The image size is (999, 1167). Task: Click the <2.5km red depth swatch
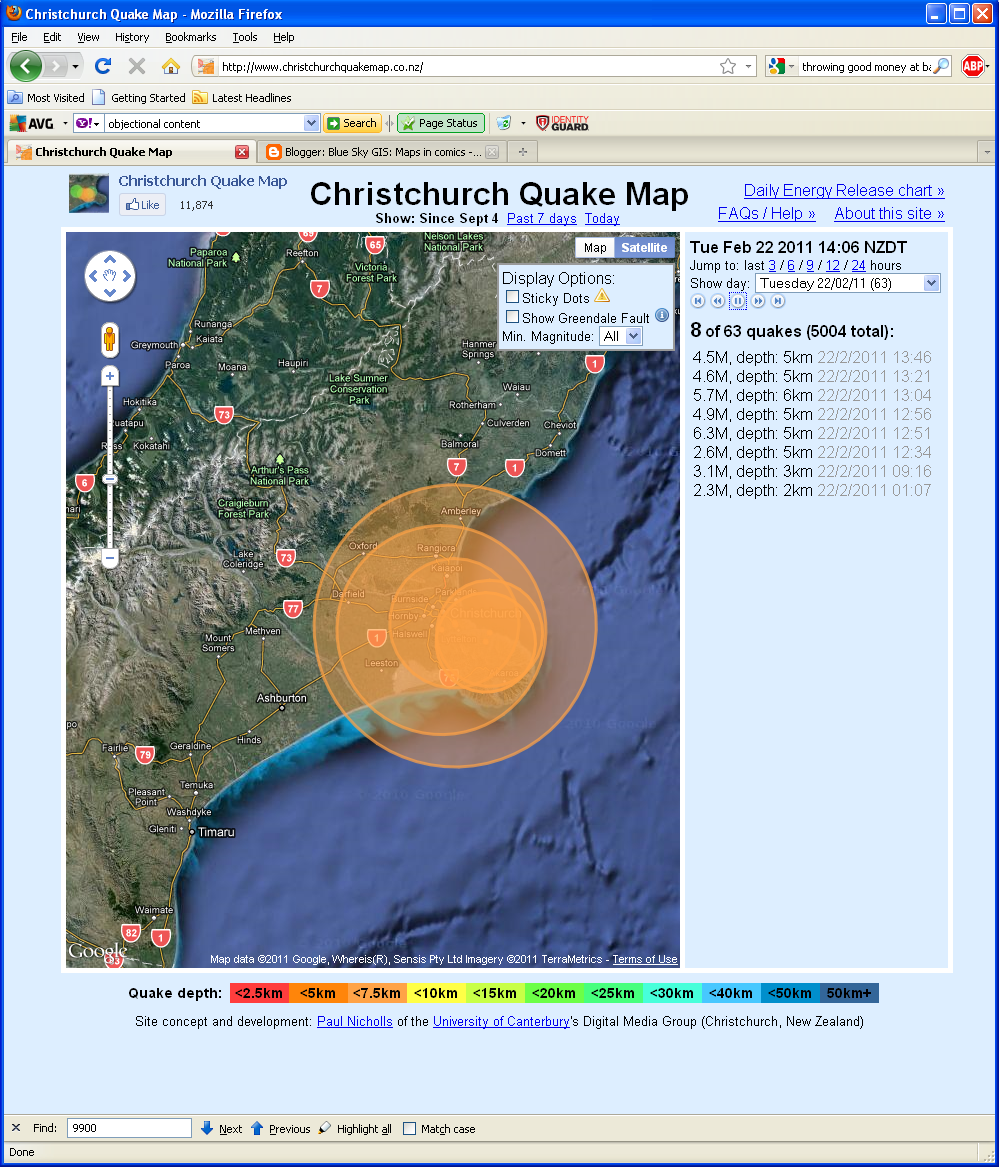(259, 993)
